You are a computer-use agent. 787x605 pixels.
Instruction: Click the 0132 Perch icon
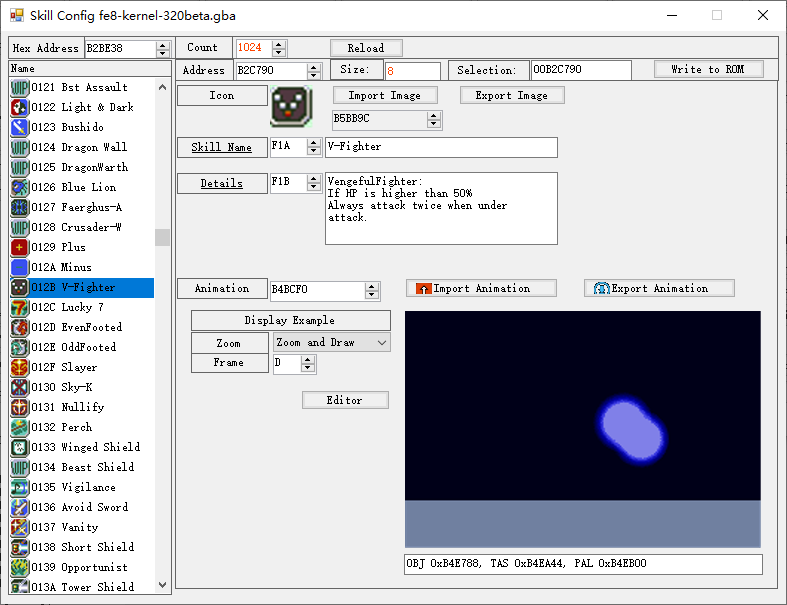click(x=20, y=427)
